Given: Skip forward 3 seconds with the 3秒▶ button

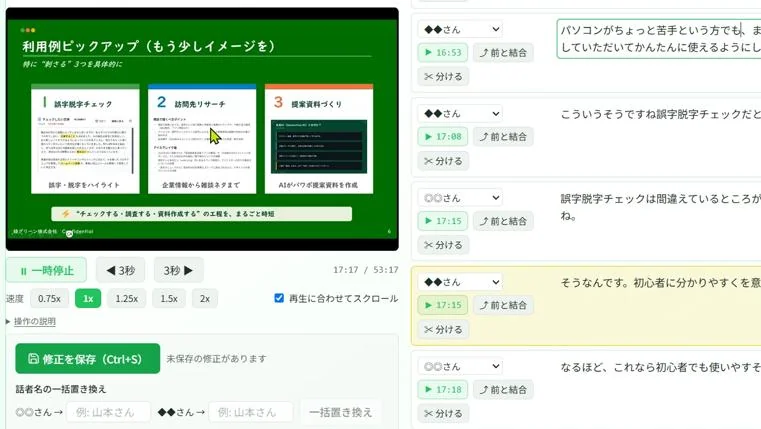Looking at the screenshot, I should pos(178,270).
